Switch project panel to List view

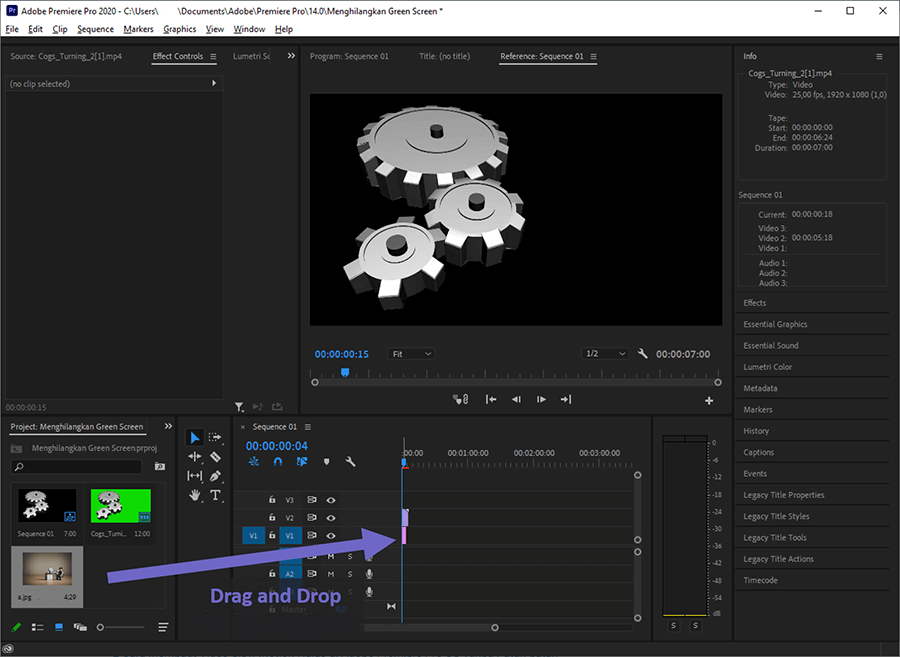click(37, 627)
